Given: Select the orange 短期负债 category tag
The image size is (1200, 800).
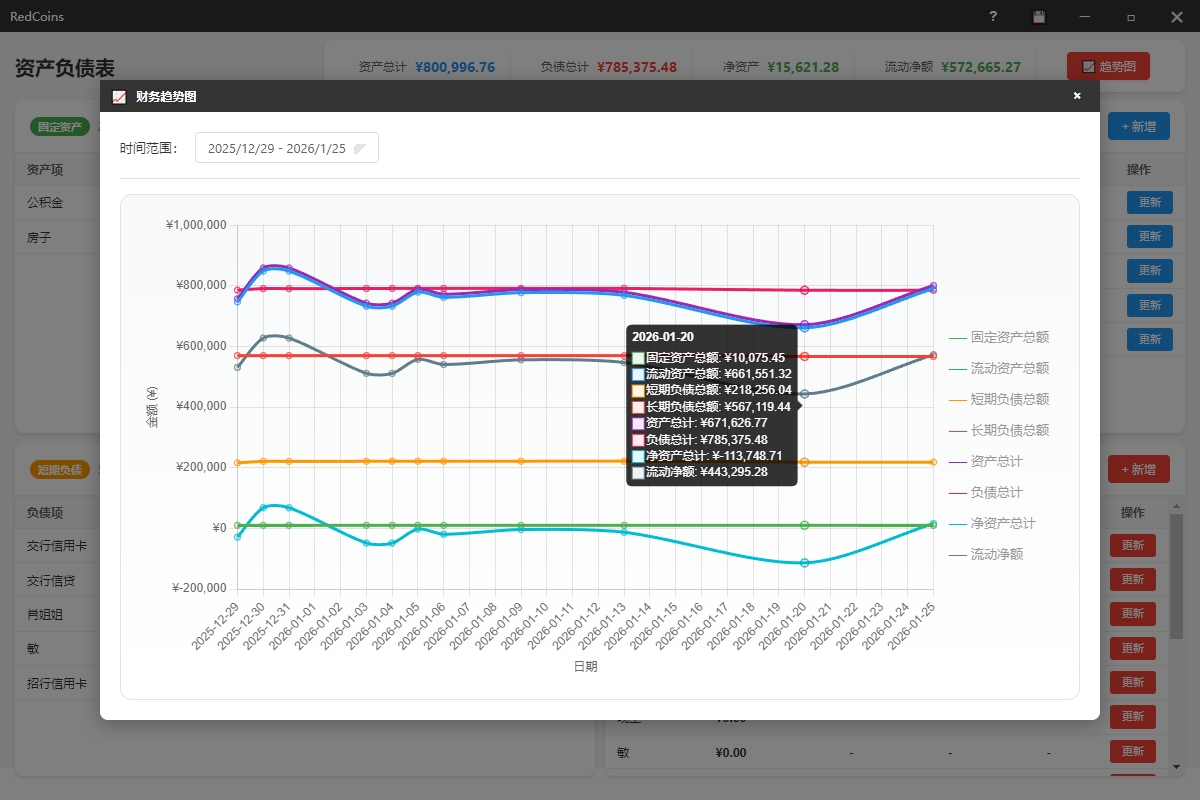Looking at the screenshot, I should [x=60, y=469].
